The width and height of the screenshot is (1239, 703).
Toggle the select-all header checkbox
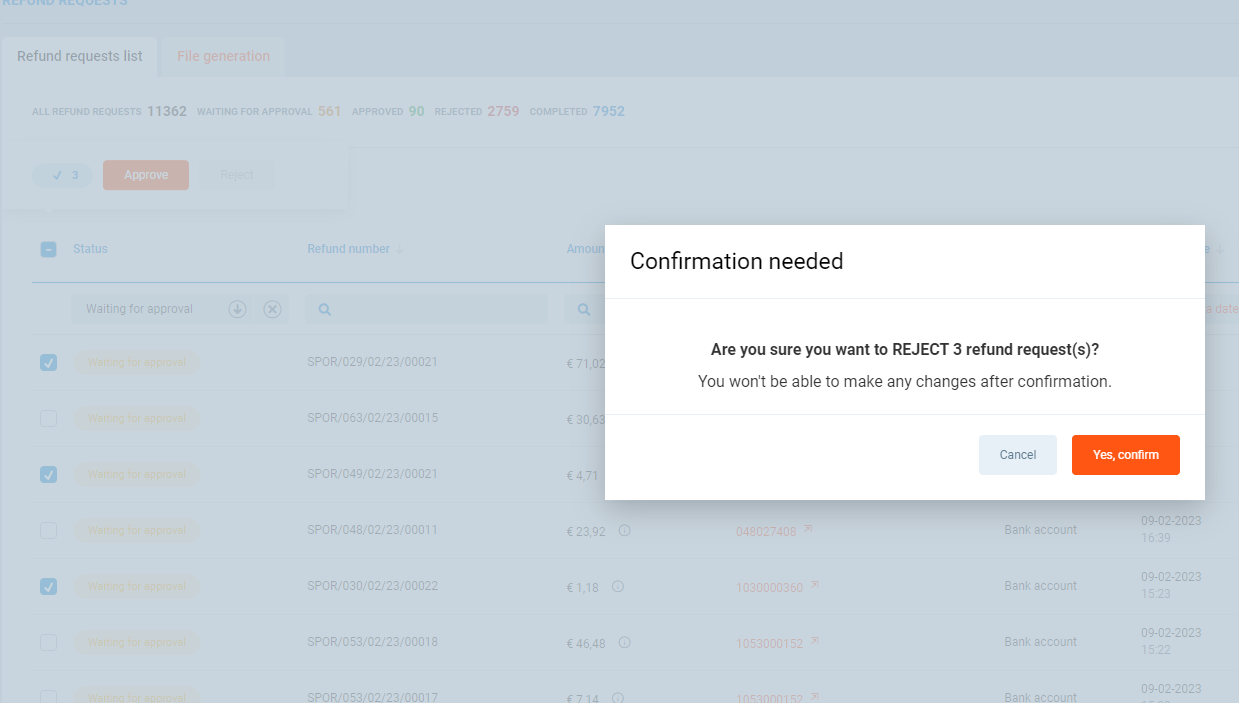coord(48,249)
